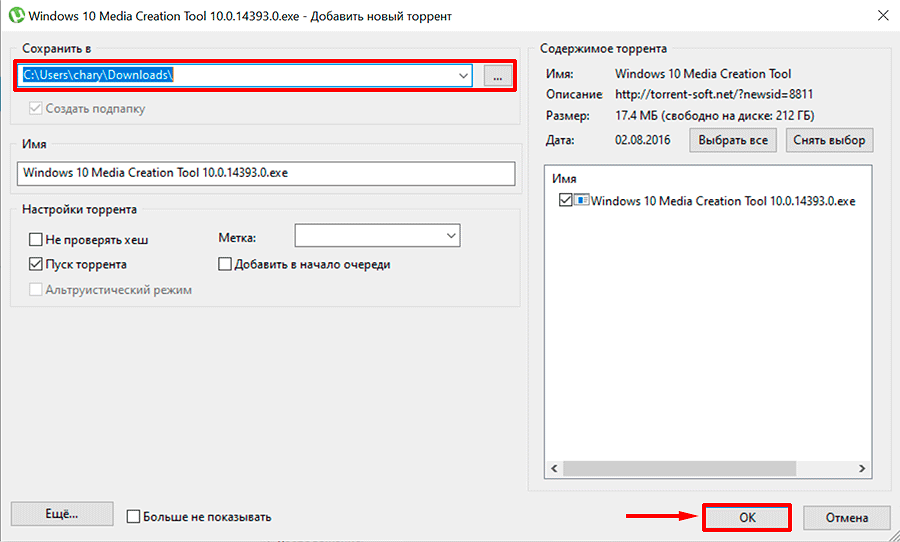Browse for folder with the '...' button
Image resolution: width=900 pixels, height=542 pixels.
[x=498, y=76]
